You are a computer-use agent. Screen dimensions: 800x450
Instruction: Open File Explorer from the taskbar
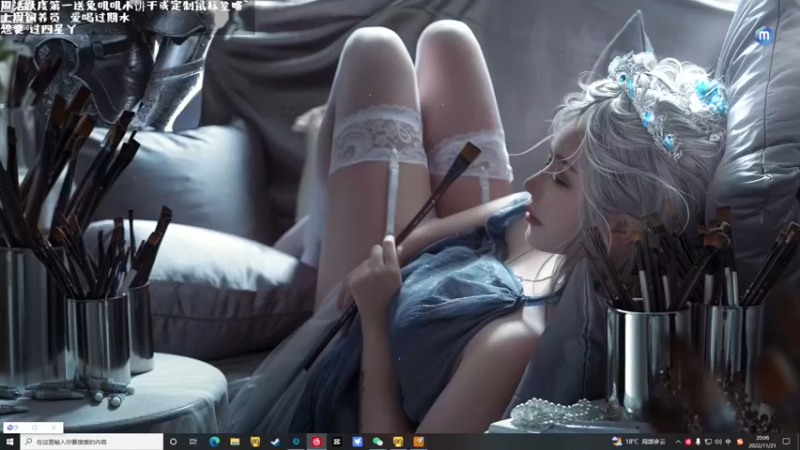235,441
